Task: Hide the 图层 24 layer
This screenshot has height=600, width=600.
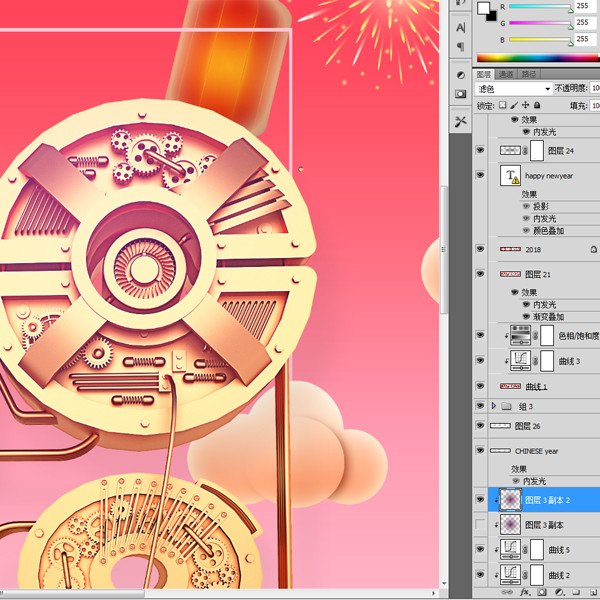Action: (480, 150)
